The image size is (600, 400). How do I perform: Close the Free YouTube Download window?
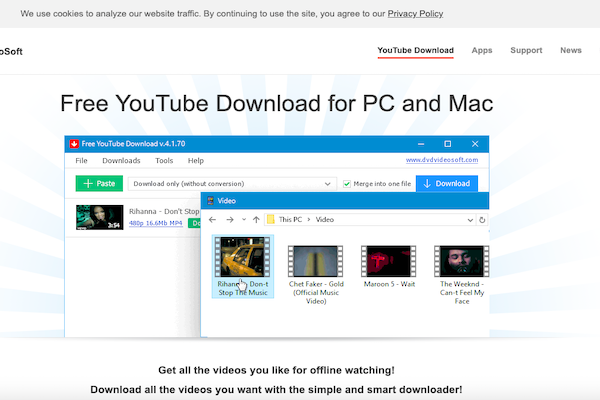coord(475,144)
